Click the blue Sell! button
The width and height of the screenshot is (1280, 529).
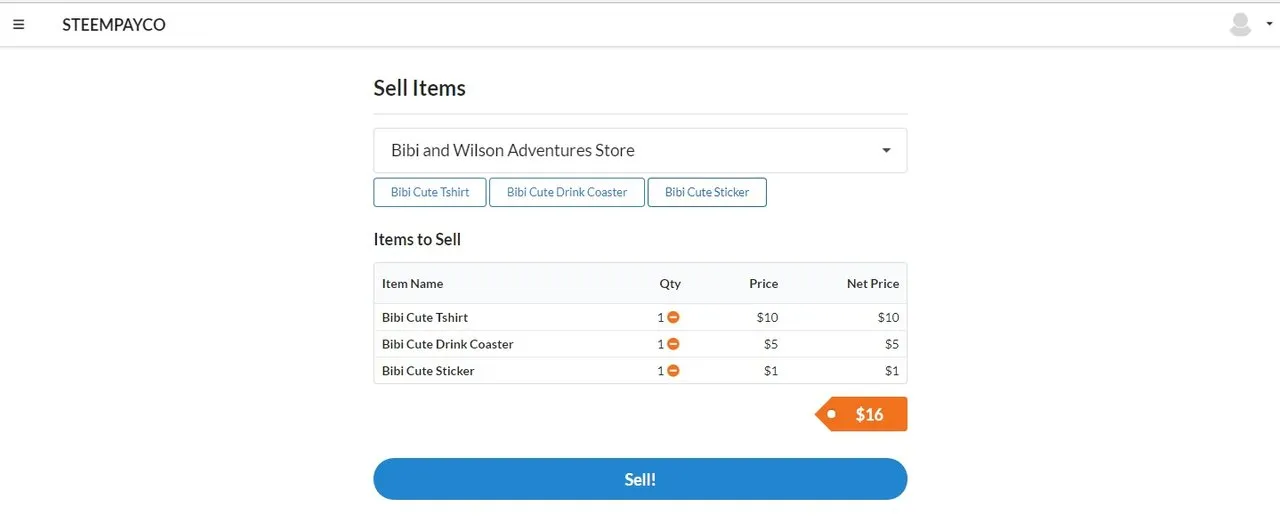click(x=640, y=479)
